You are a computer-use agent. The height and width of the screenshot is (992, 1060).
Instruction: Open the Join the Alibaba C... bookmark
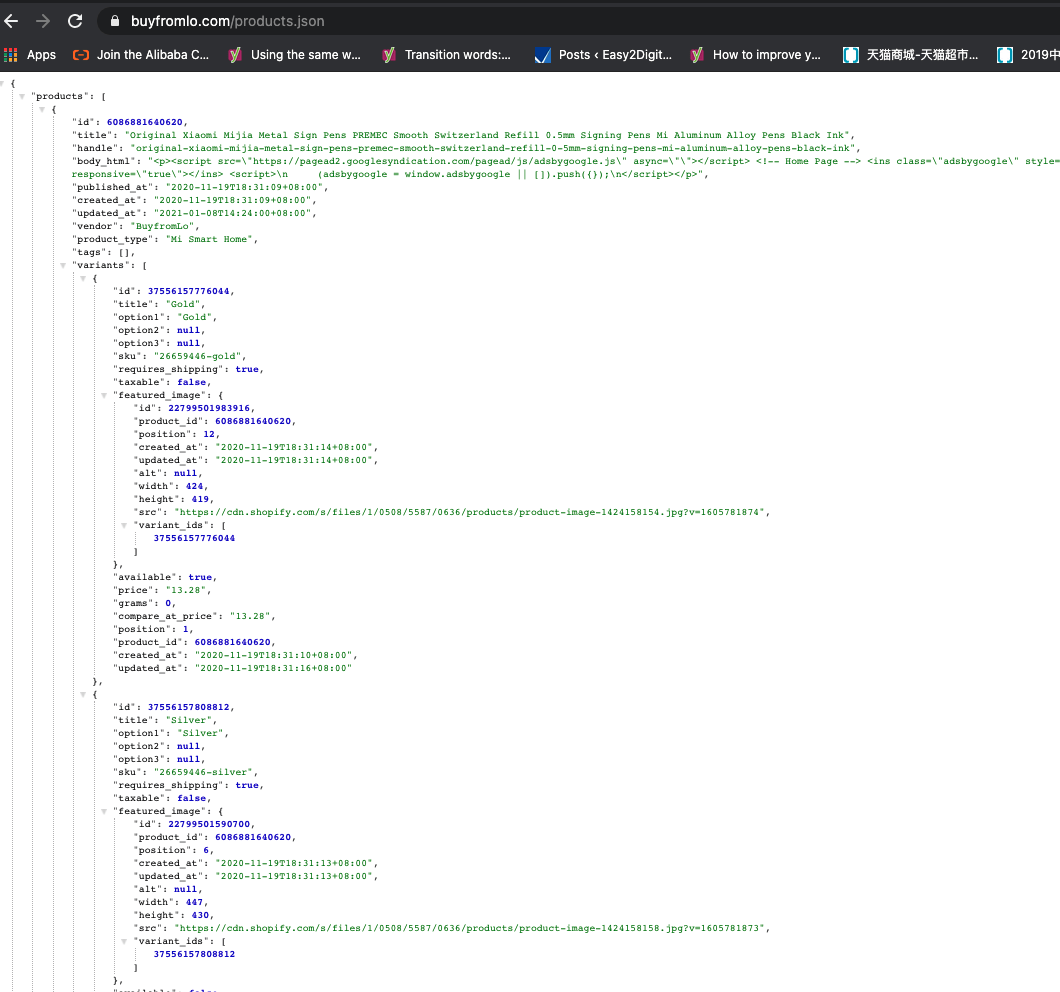(x=141, y=55)
